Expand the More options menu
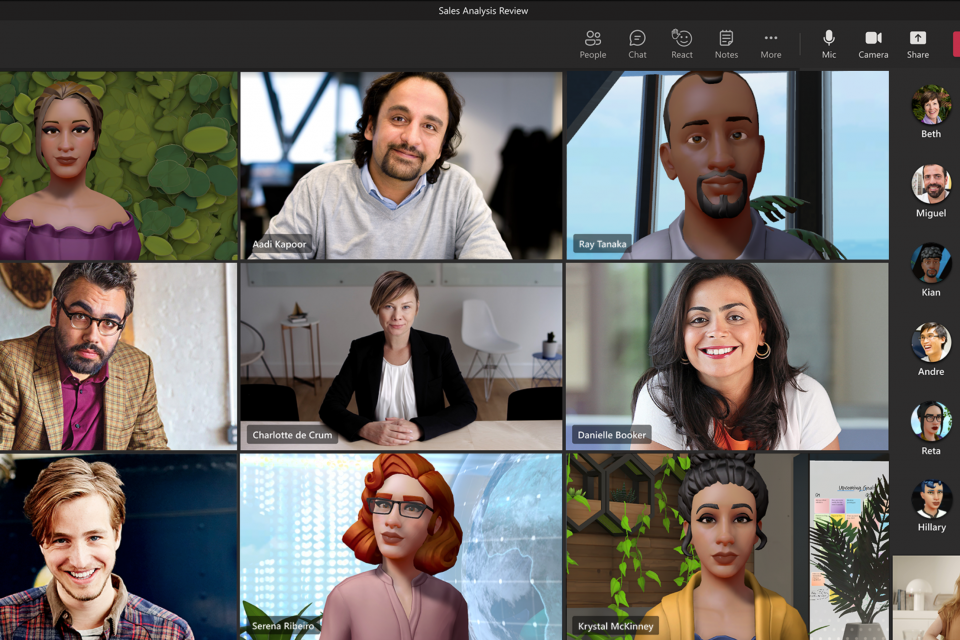960x640 pixels. tap(770, 44)
